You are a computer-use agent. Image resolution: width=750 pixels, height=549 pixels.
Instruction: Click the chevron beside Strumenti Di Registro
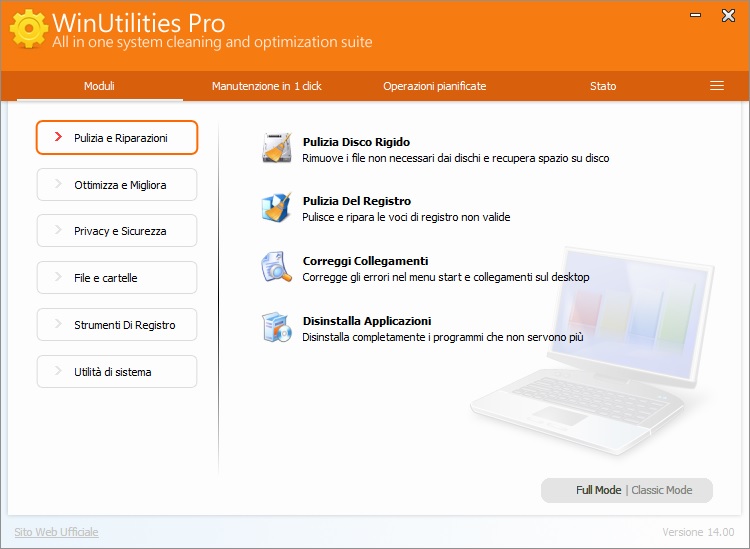pos(58,324)
